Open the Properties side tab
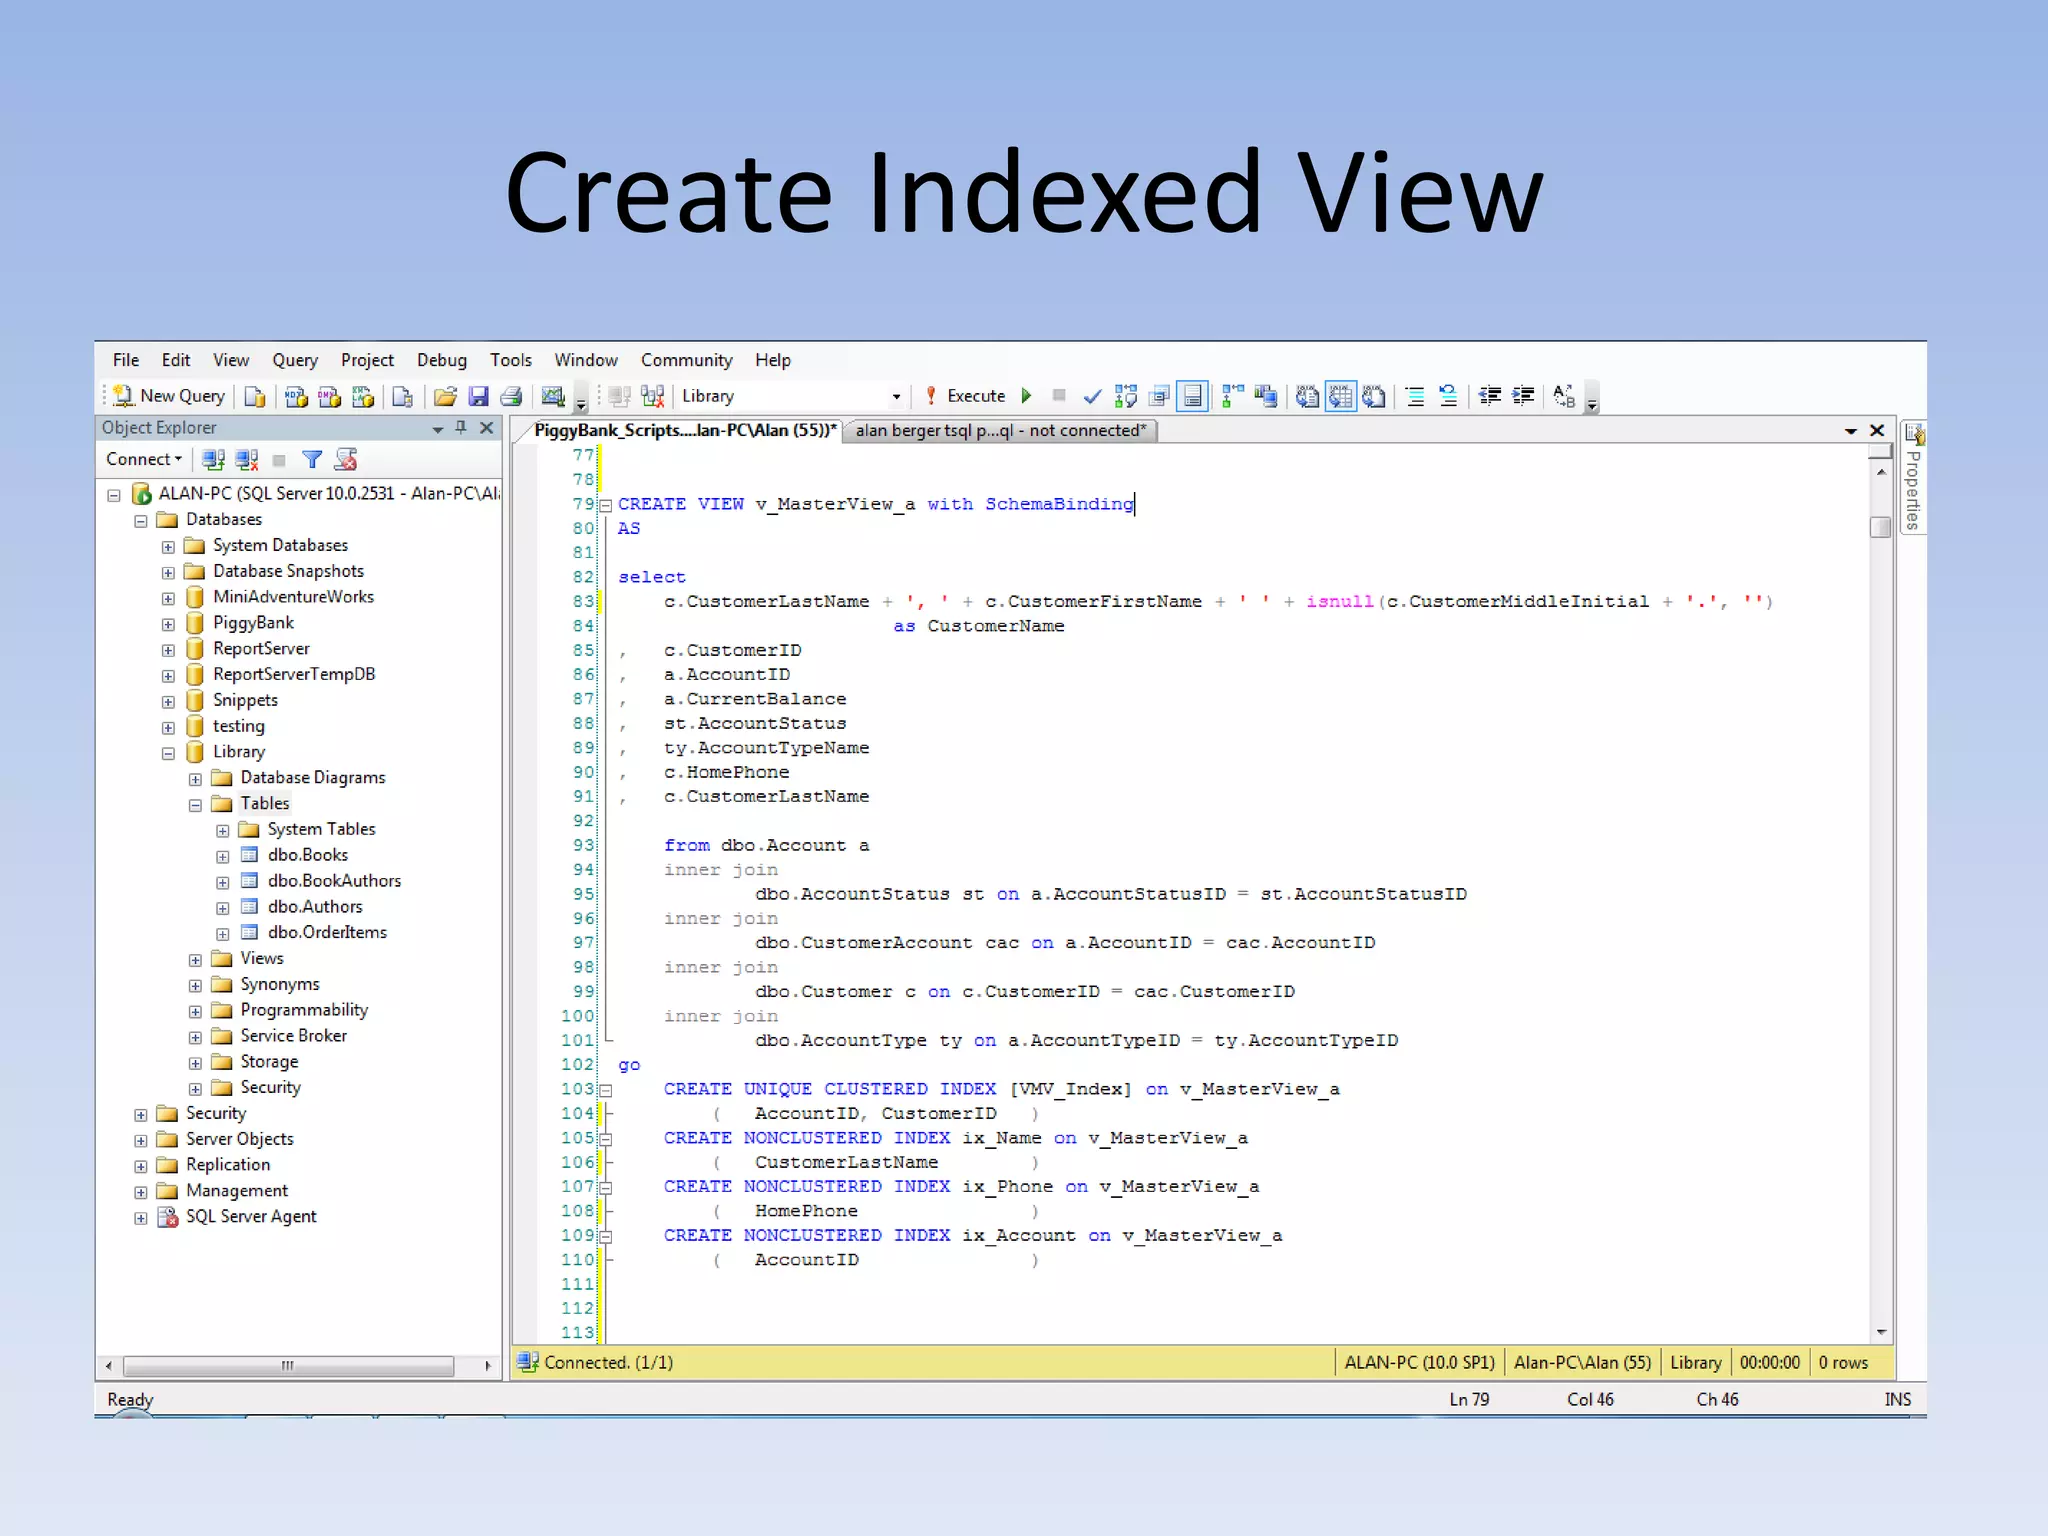 pos(1912,480)
